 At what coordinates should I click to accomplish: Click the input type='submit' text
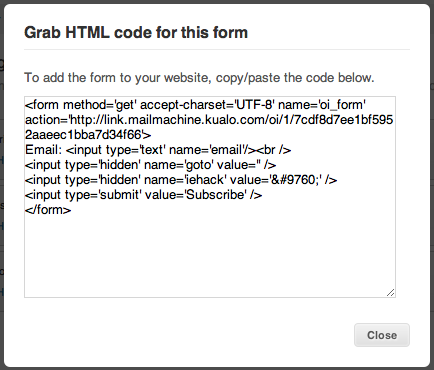click(x=82, y=195)
